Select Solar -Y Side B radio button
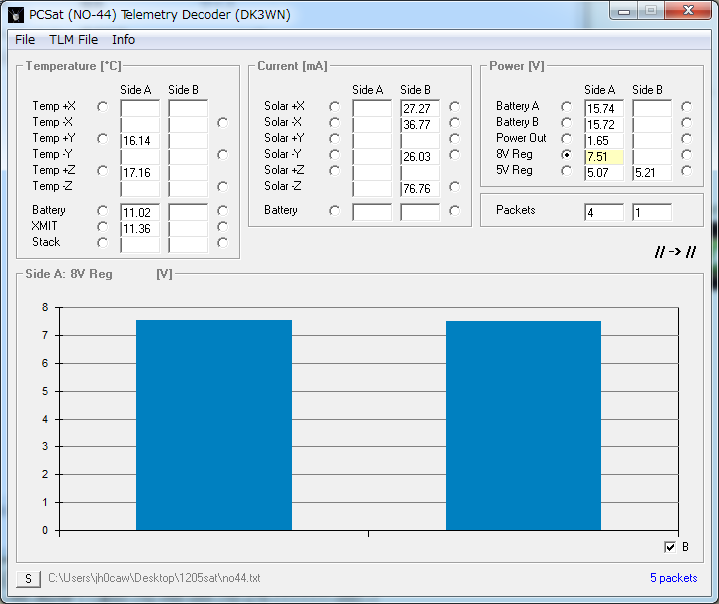 454,155
